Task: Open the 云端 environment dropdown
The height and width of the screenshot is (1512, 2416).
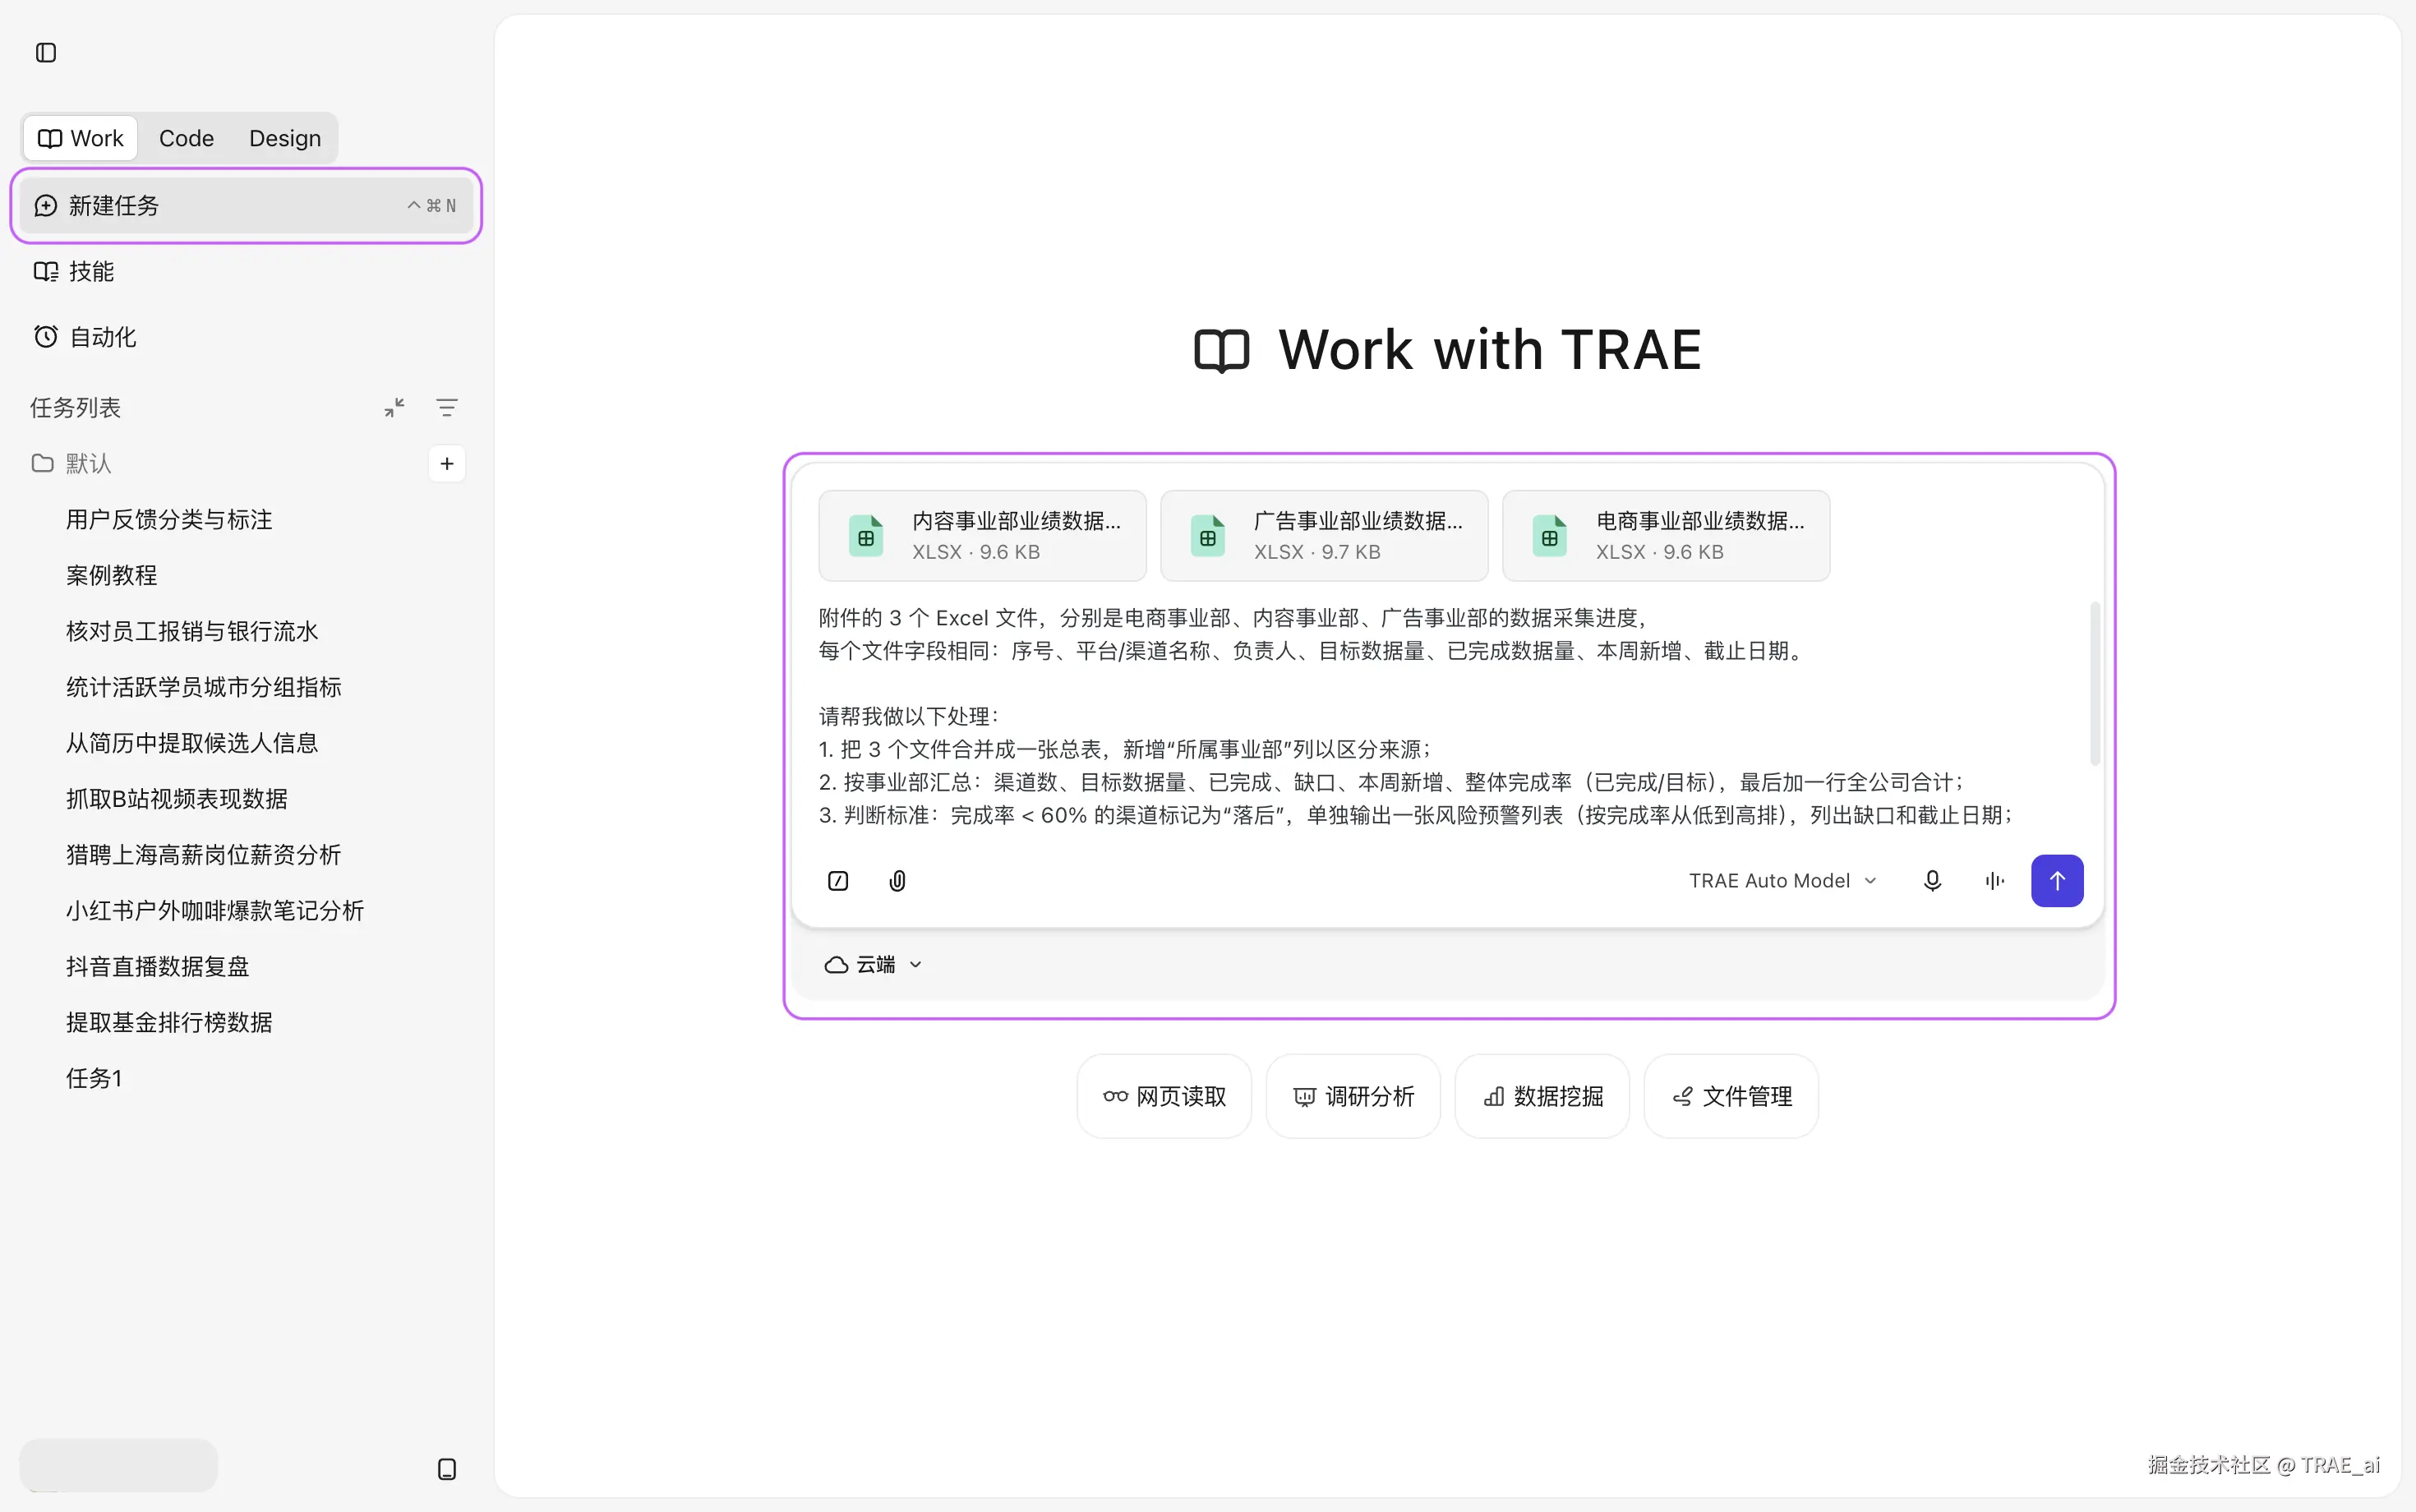Action: (x=873, y=965)
